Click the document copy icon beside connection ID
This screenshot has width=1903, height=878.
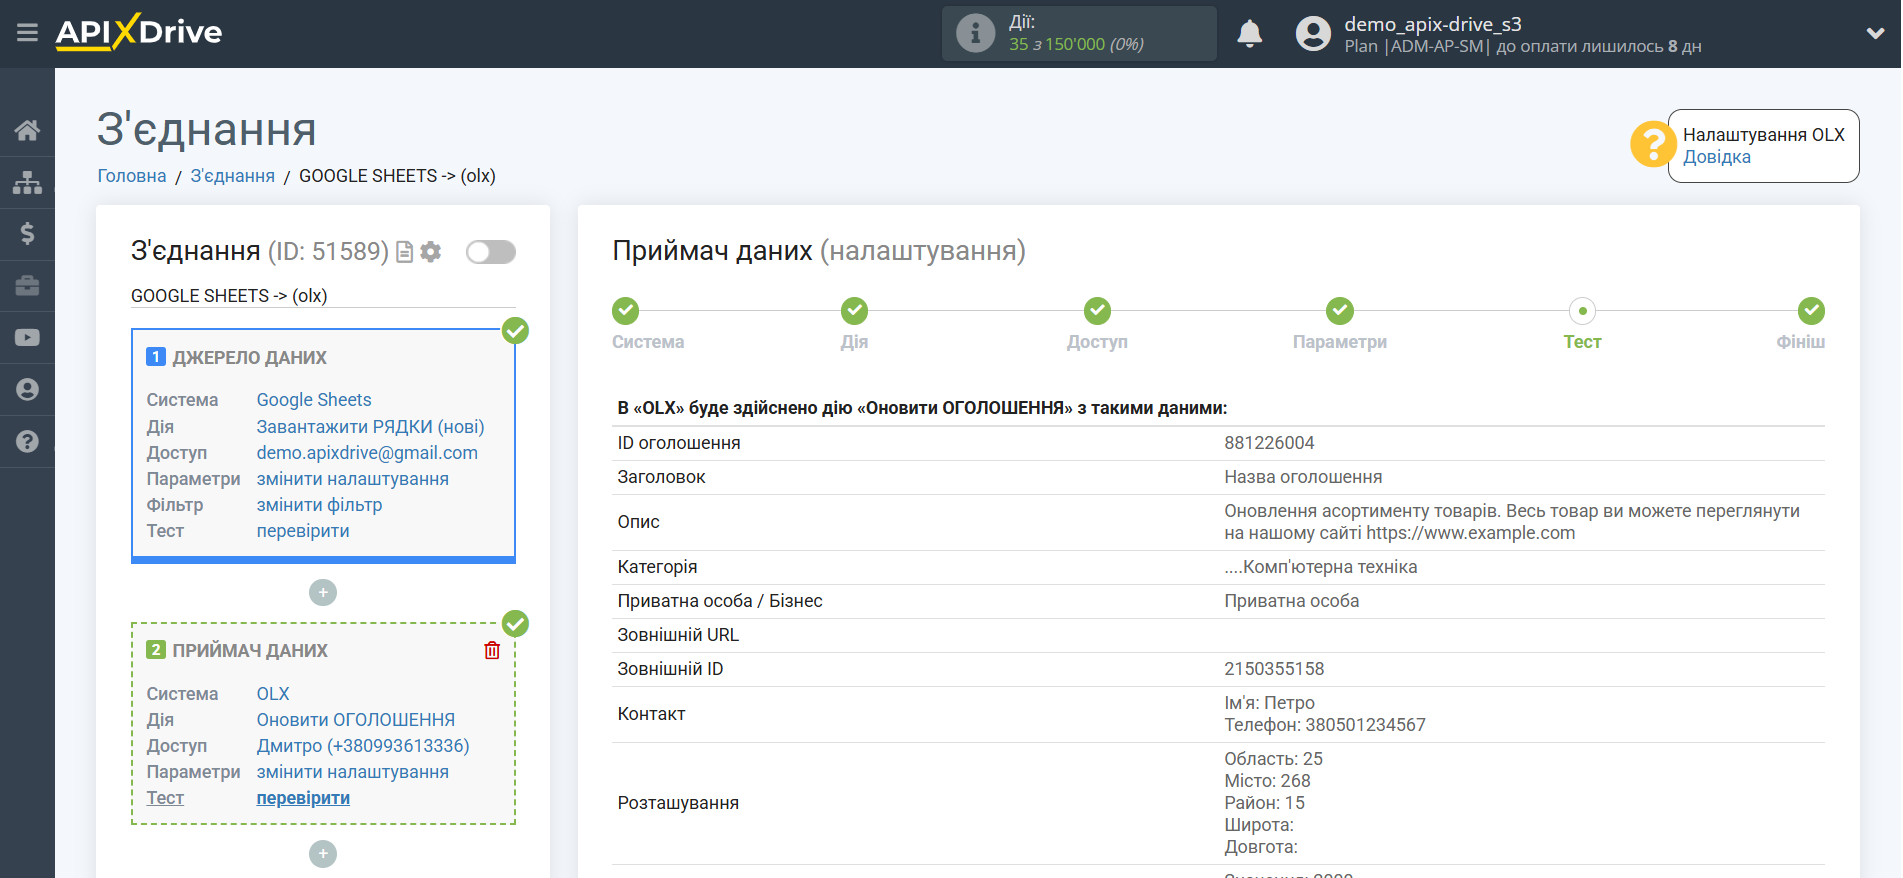click(x=404, y=252)
